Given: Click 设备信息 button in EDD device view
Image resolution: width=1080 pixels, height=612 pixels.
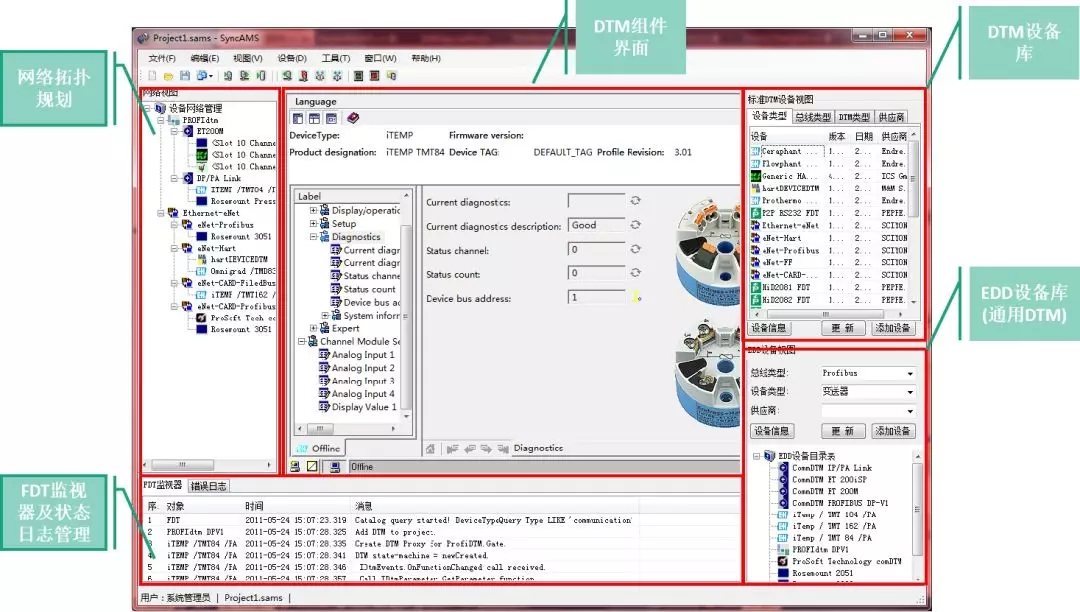Looking at the screenshot, I should click(x=772, y=431).
